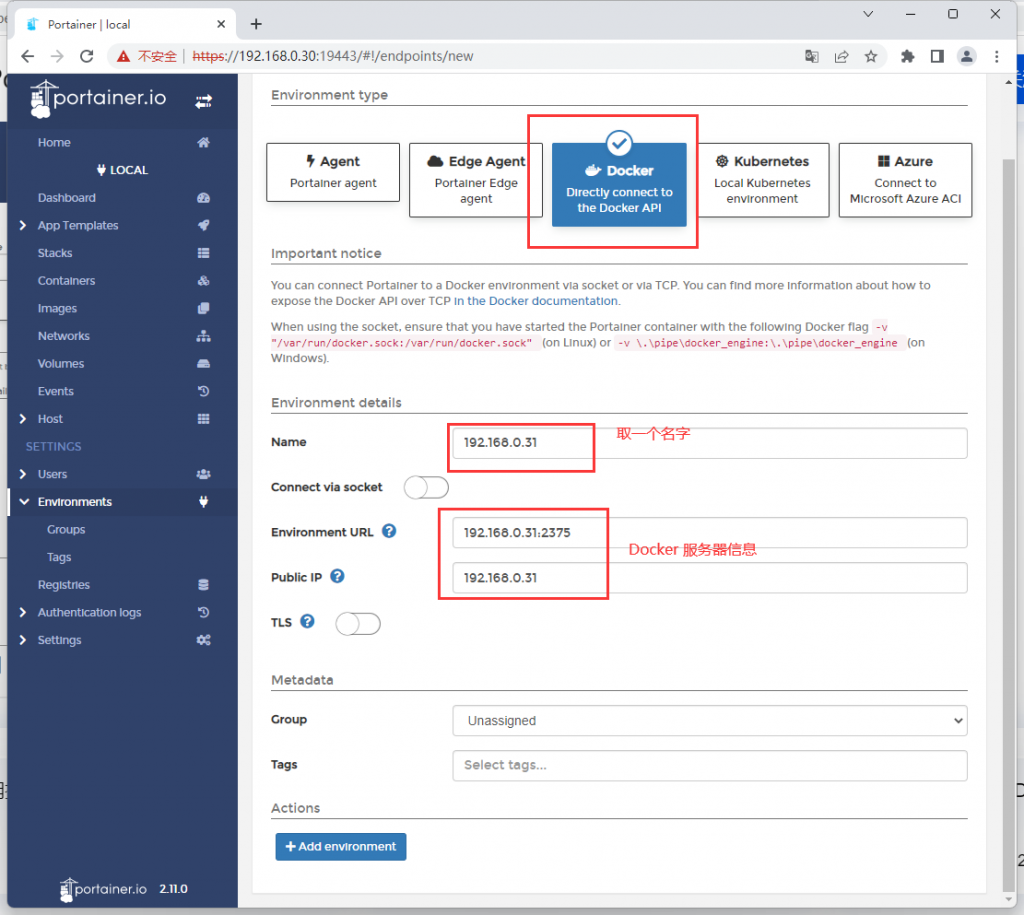The image size is (1024, 915).
Task: Open new browser tab plus button
Action: (256, 24)
